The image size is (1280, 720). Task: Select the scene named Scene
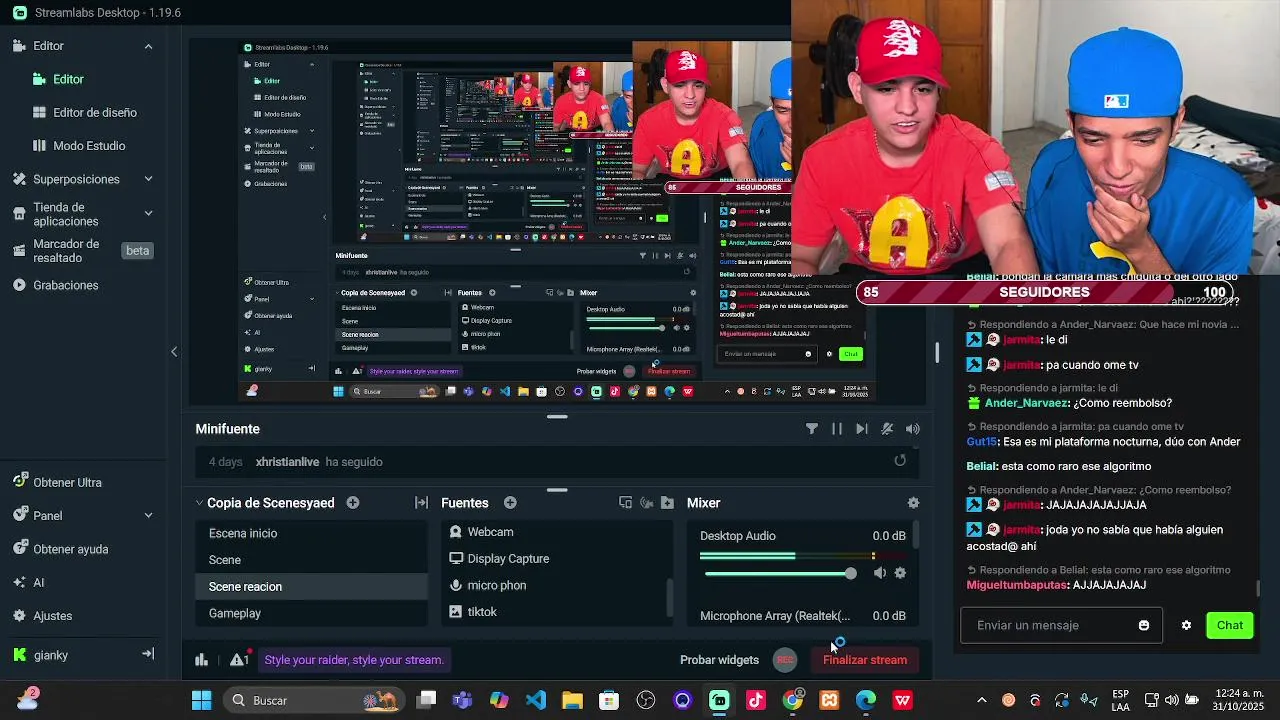click(x=311, y=560)
